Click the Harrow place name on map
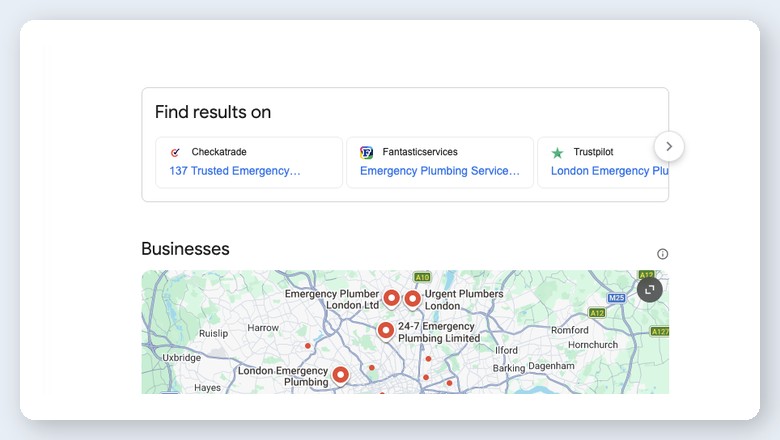Screen dimensions: 780x440 pos(263,328)
